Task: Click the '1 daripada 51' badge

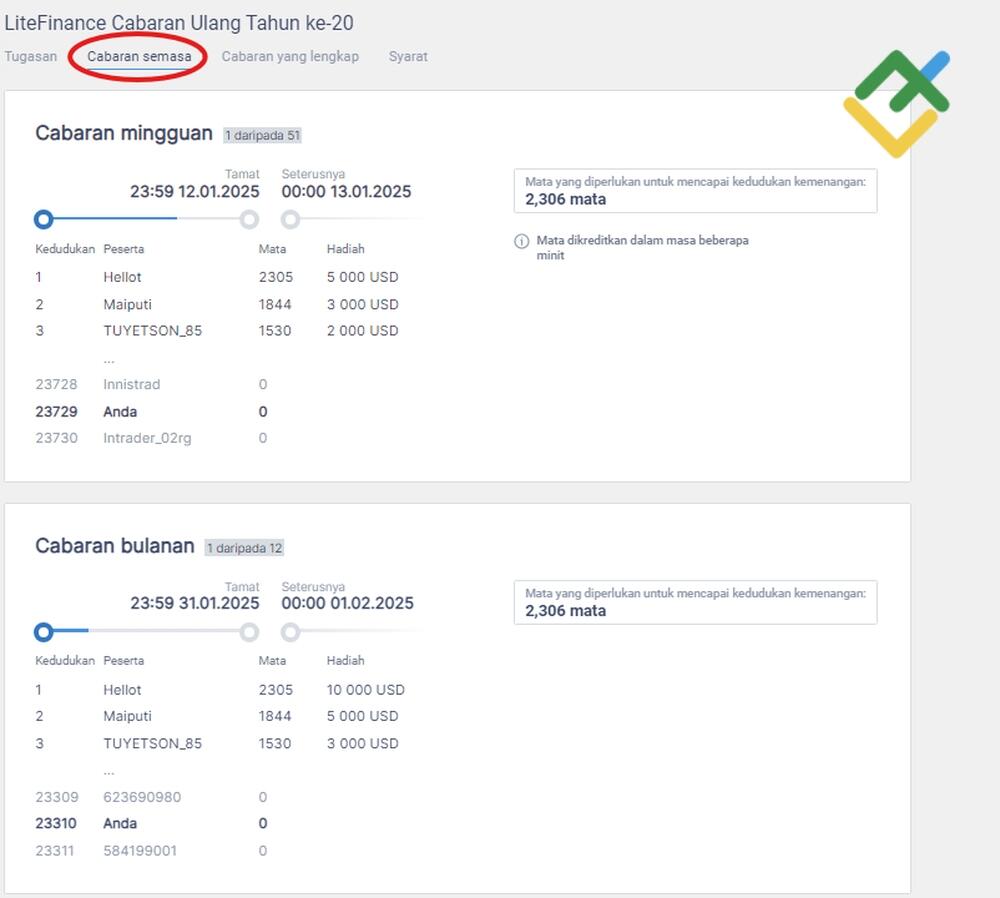Action: 262,135
